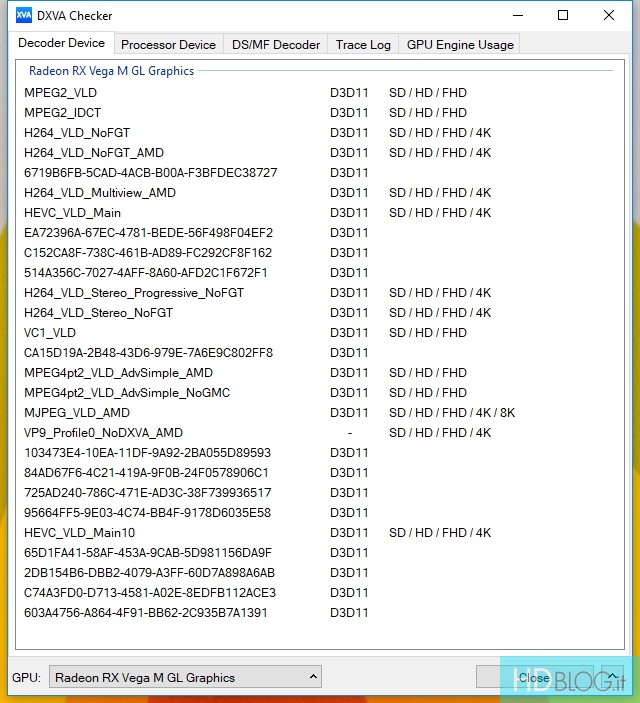Click the DXVA Checker app icon

[x=23, y=15]
